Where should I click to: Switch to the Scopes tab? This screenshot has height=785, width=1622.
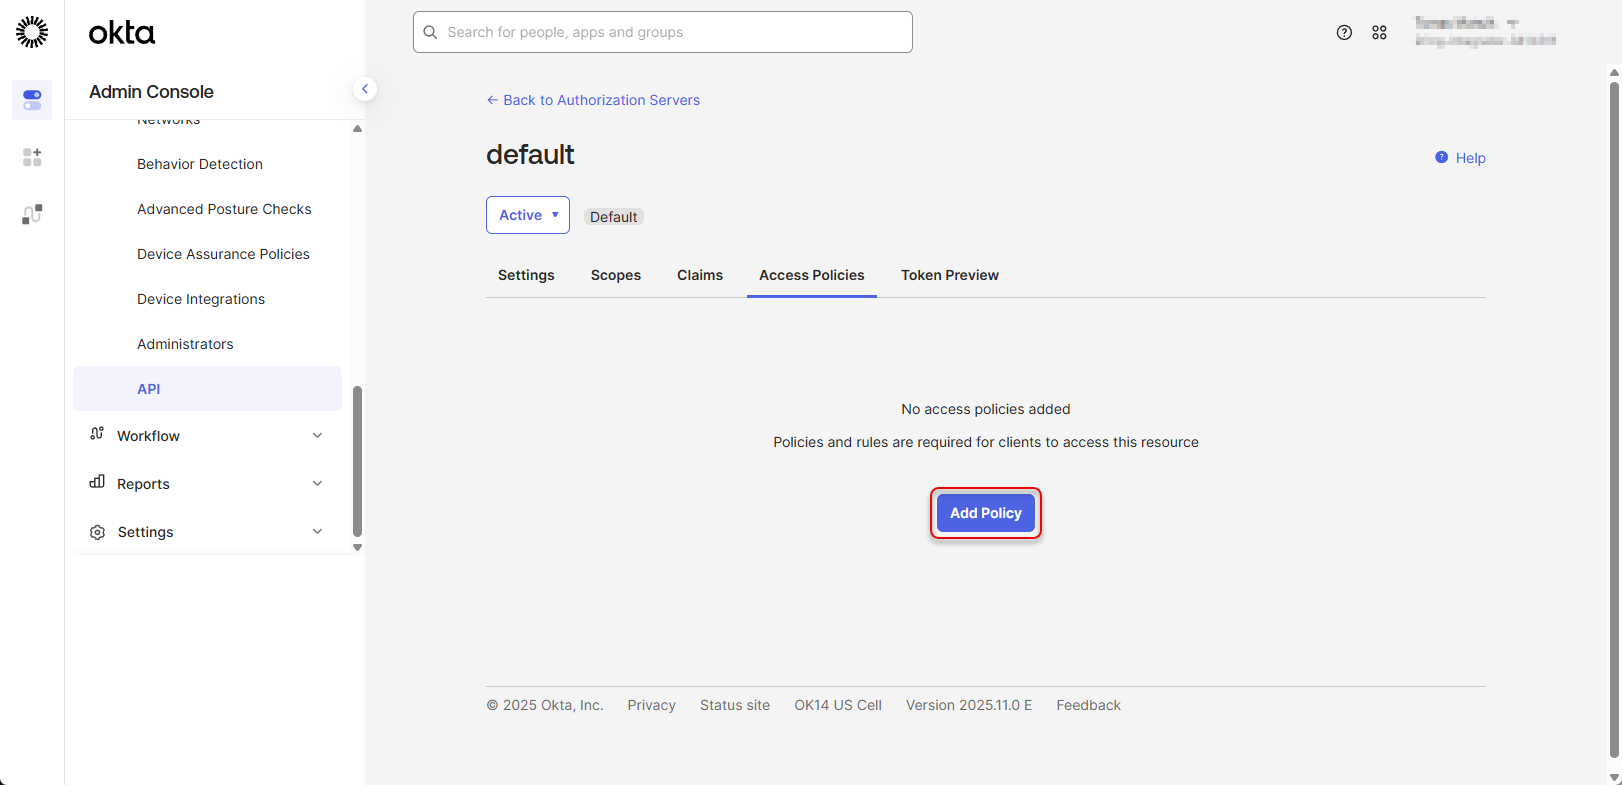(615, 275)
